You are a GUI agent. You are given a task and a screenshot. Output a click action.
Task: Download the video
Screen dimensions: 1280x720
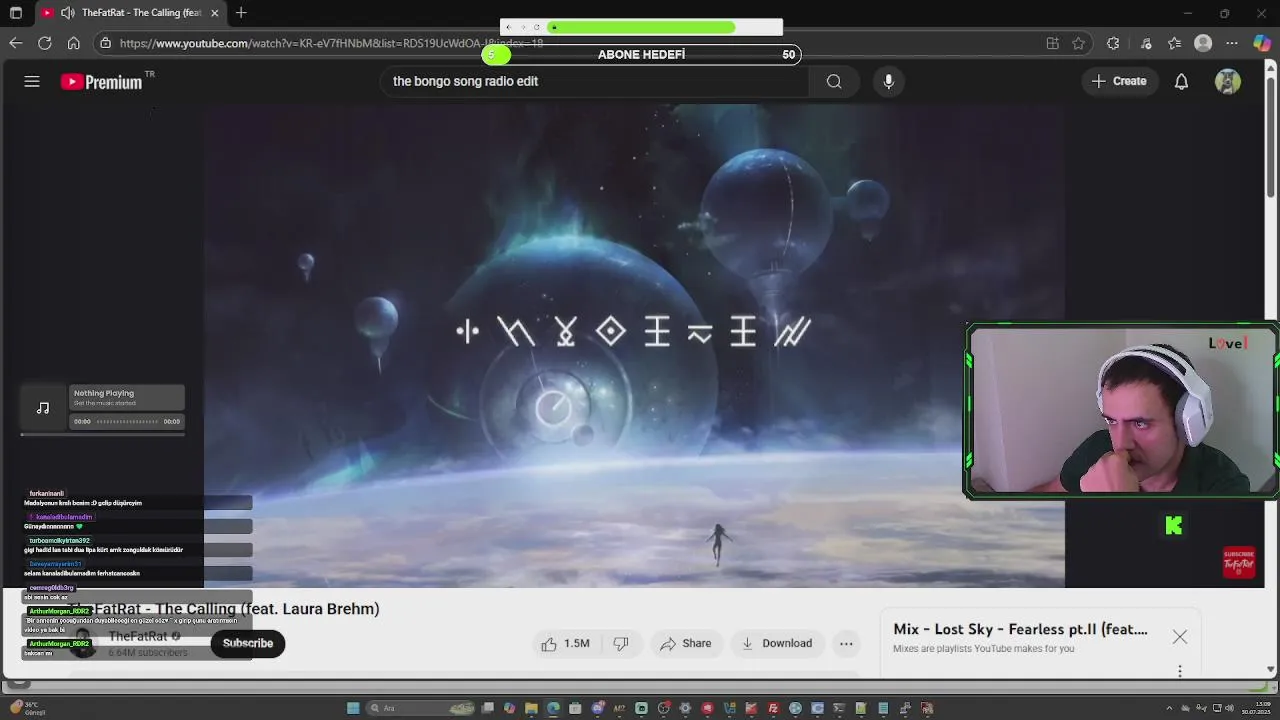pos(777,643)
